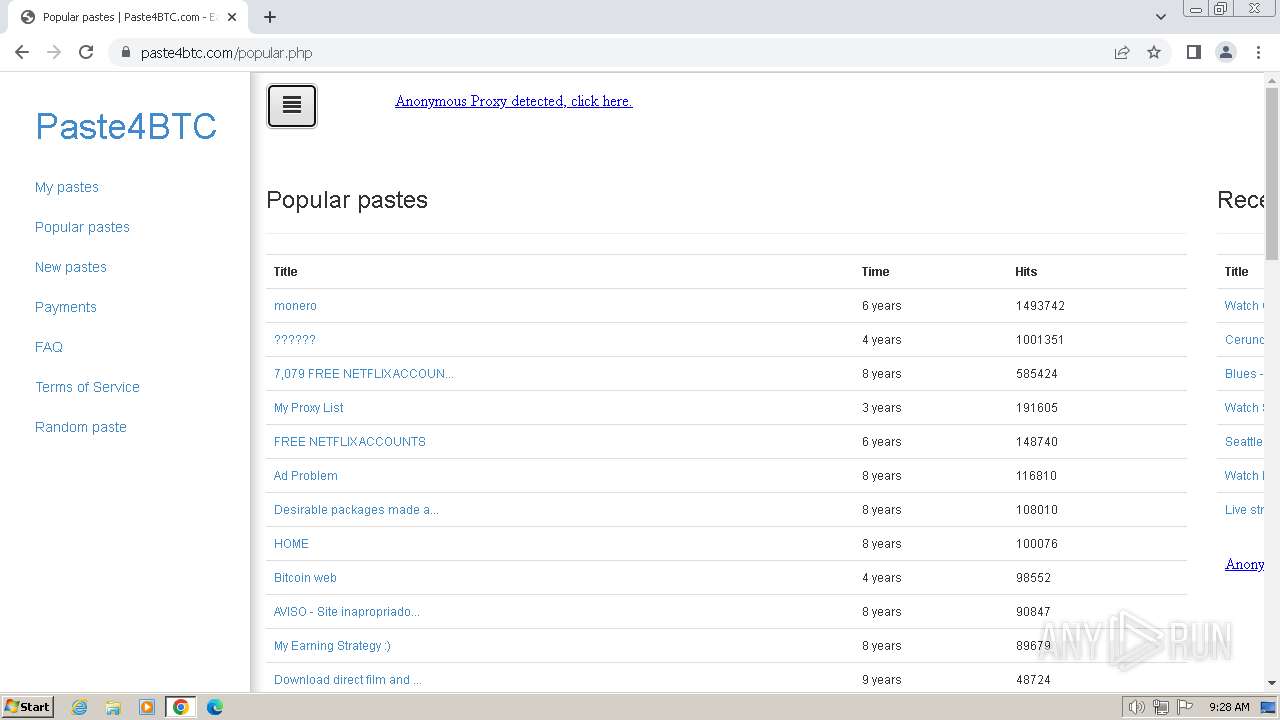1280x720 pixels.
Task: Open a new browser tab with plus
Action: 270,16
